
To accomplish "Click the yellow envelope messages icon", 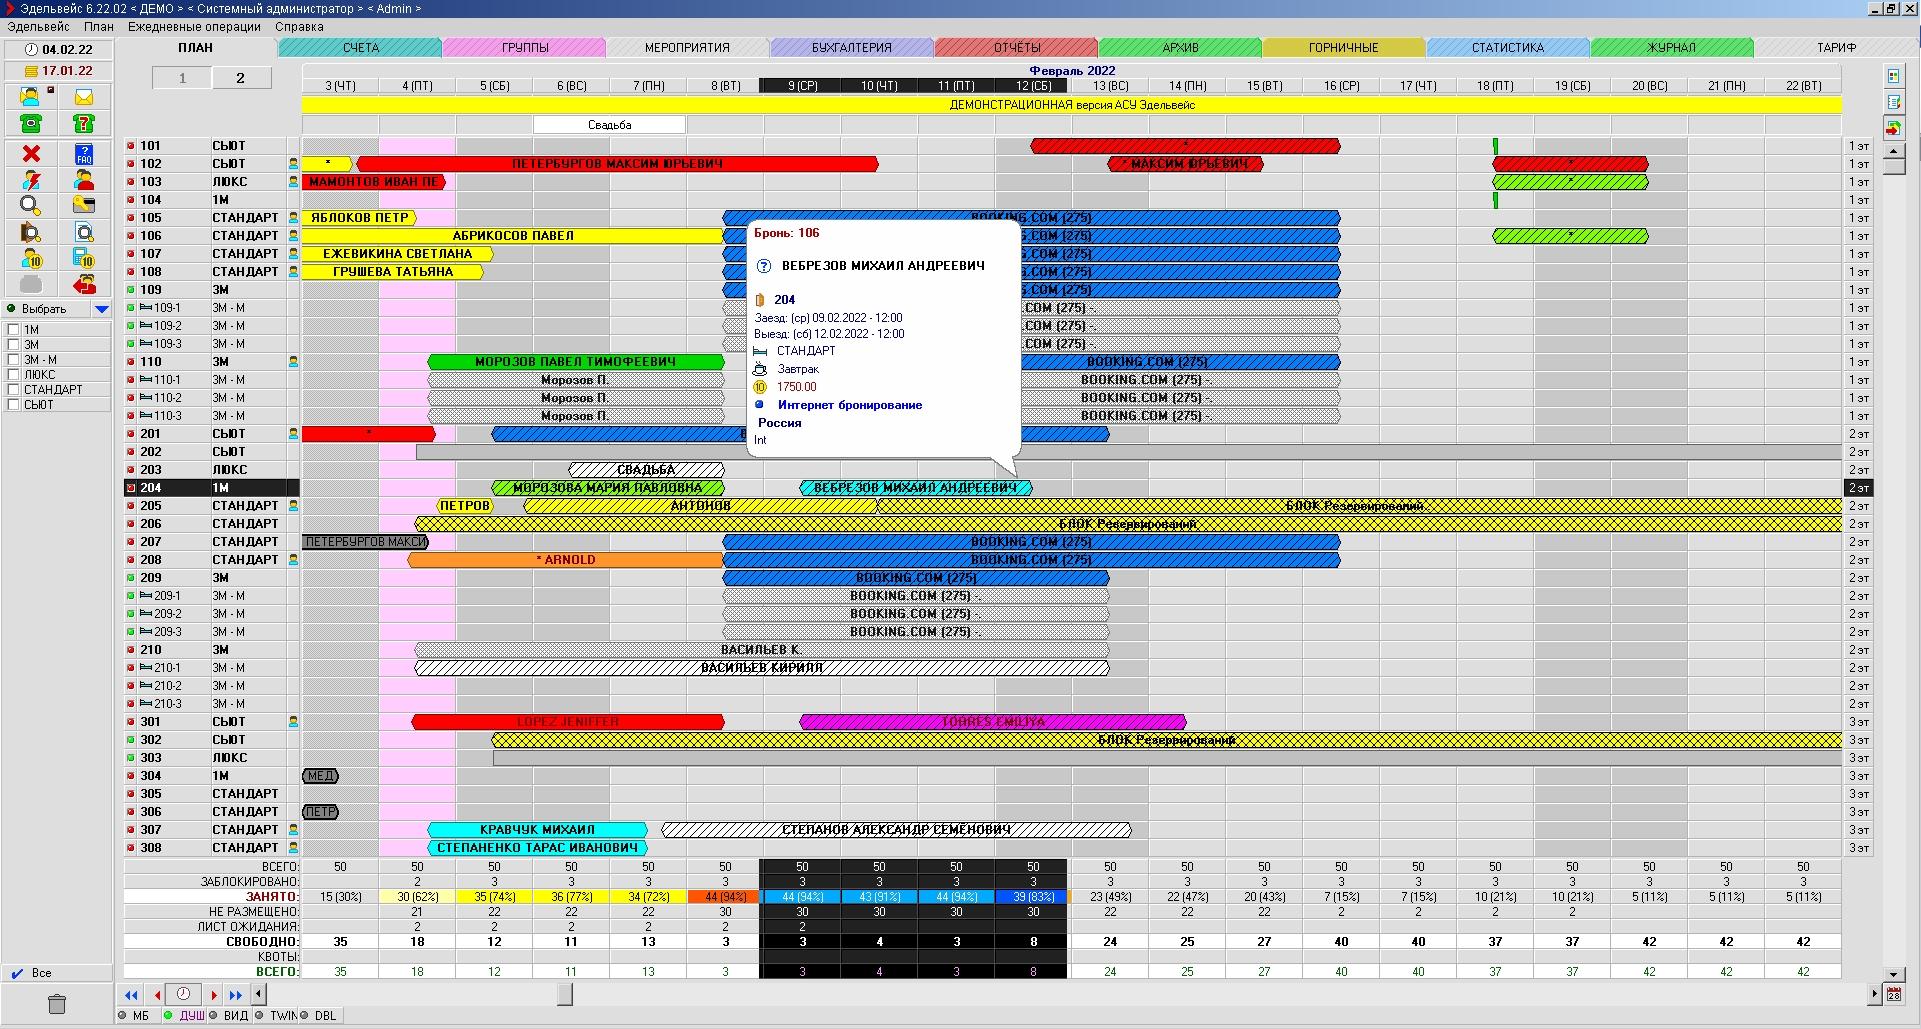I will coord(84,97).
